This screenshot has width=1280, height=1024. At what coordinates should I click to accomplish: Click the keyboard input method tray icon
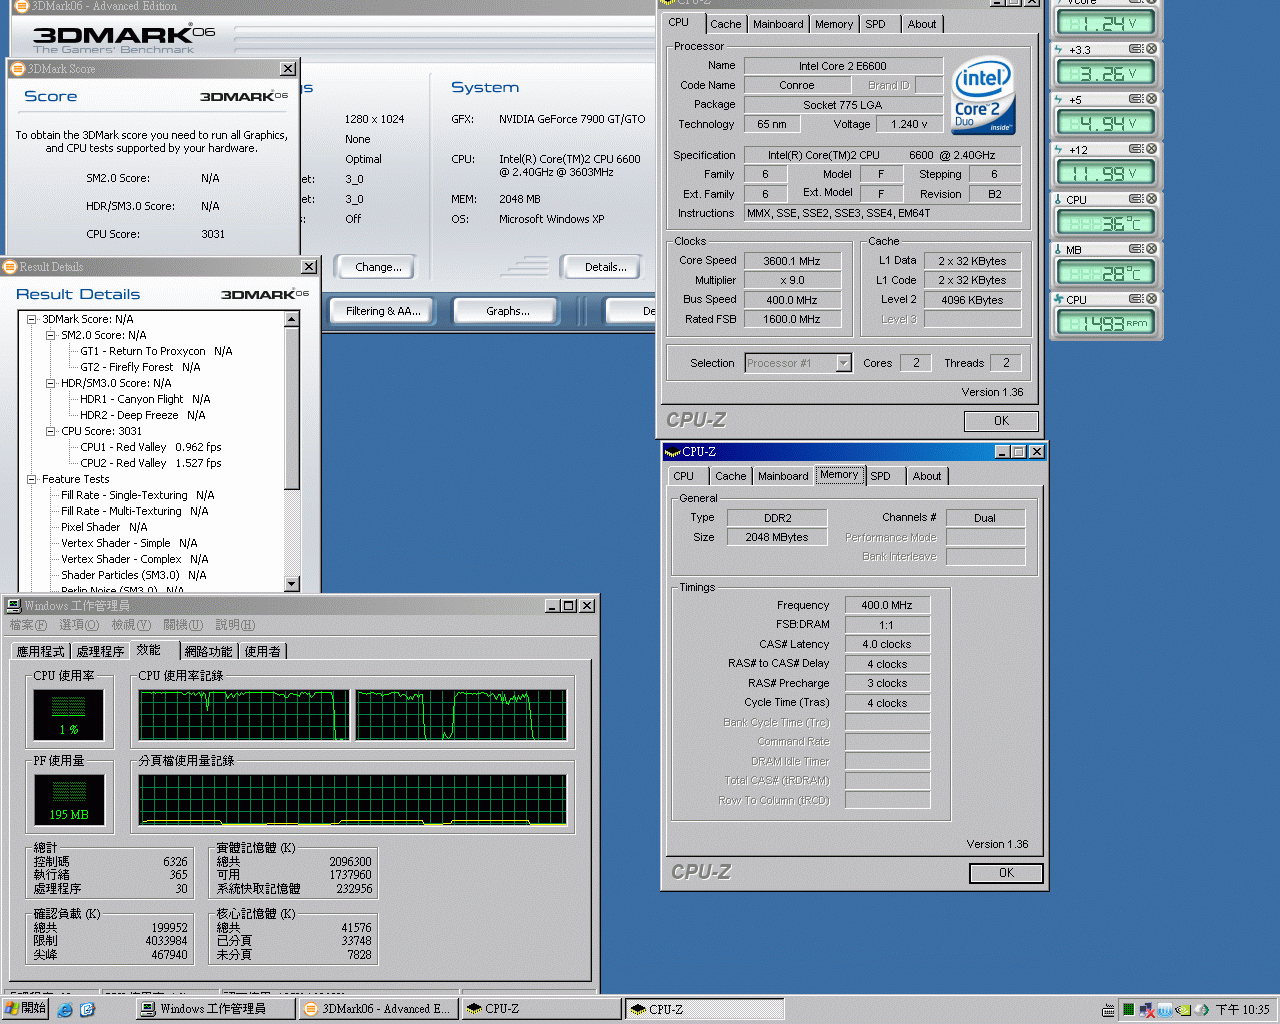(1108, 1010)
